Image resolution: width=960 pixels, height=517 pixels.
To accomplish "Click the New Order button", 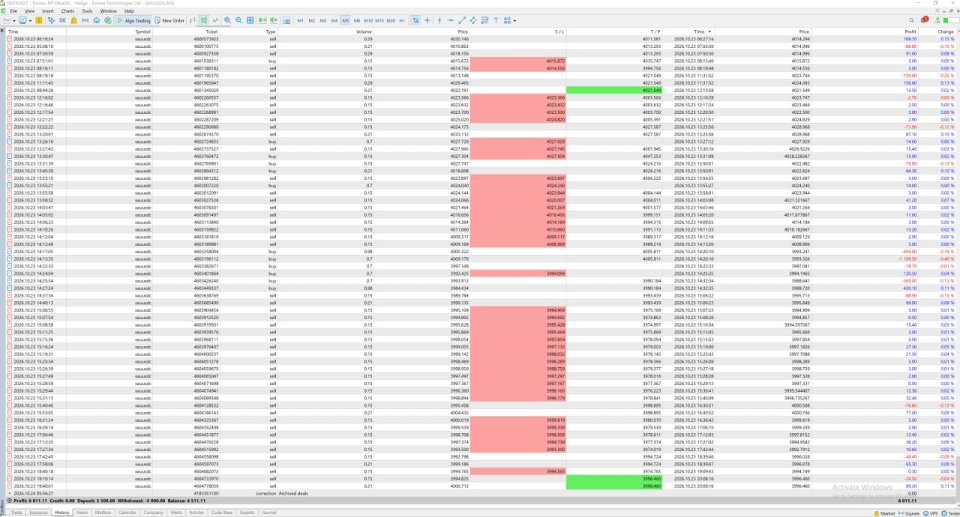I will [x=170, y=20].
